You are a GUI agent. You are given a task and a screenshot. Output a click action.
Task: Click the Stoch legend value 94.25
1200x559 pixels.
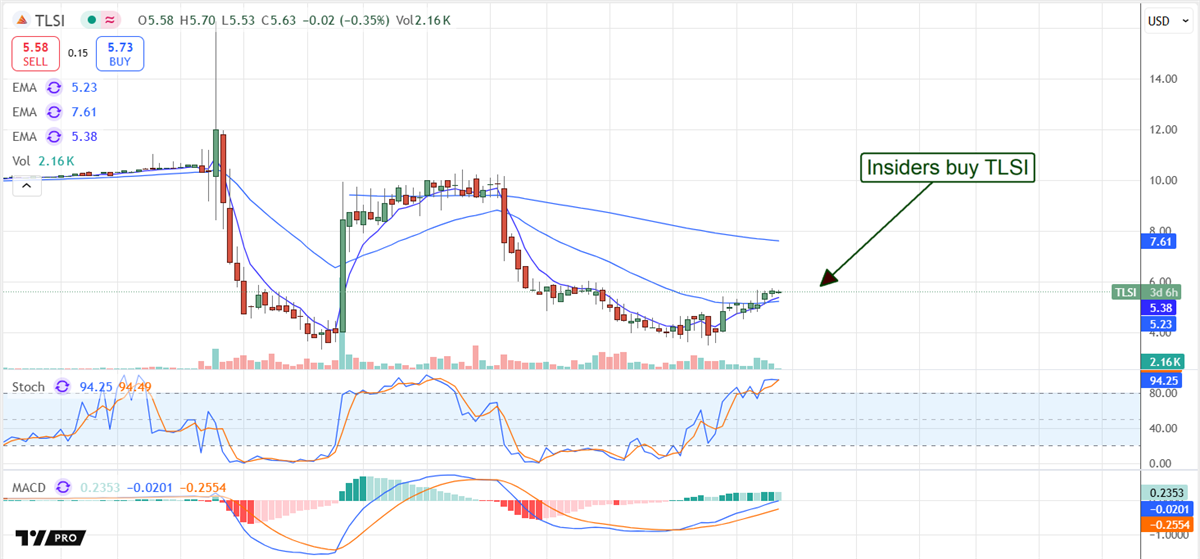[x=94, y=386]
